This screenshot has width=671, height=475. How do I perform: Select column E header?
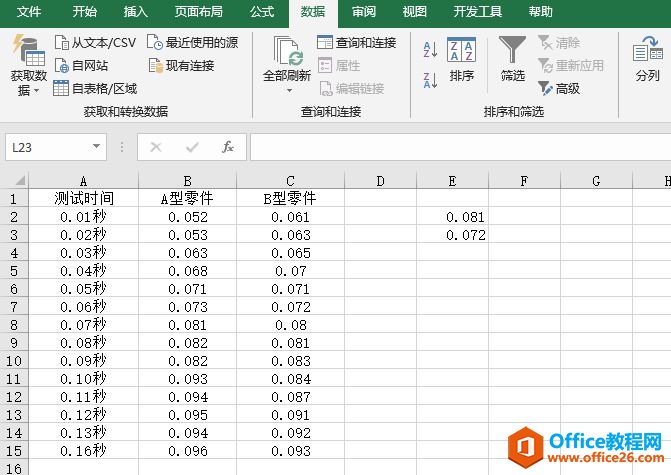[452, 181]
